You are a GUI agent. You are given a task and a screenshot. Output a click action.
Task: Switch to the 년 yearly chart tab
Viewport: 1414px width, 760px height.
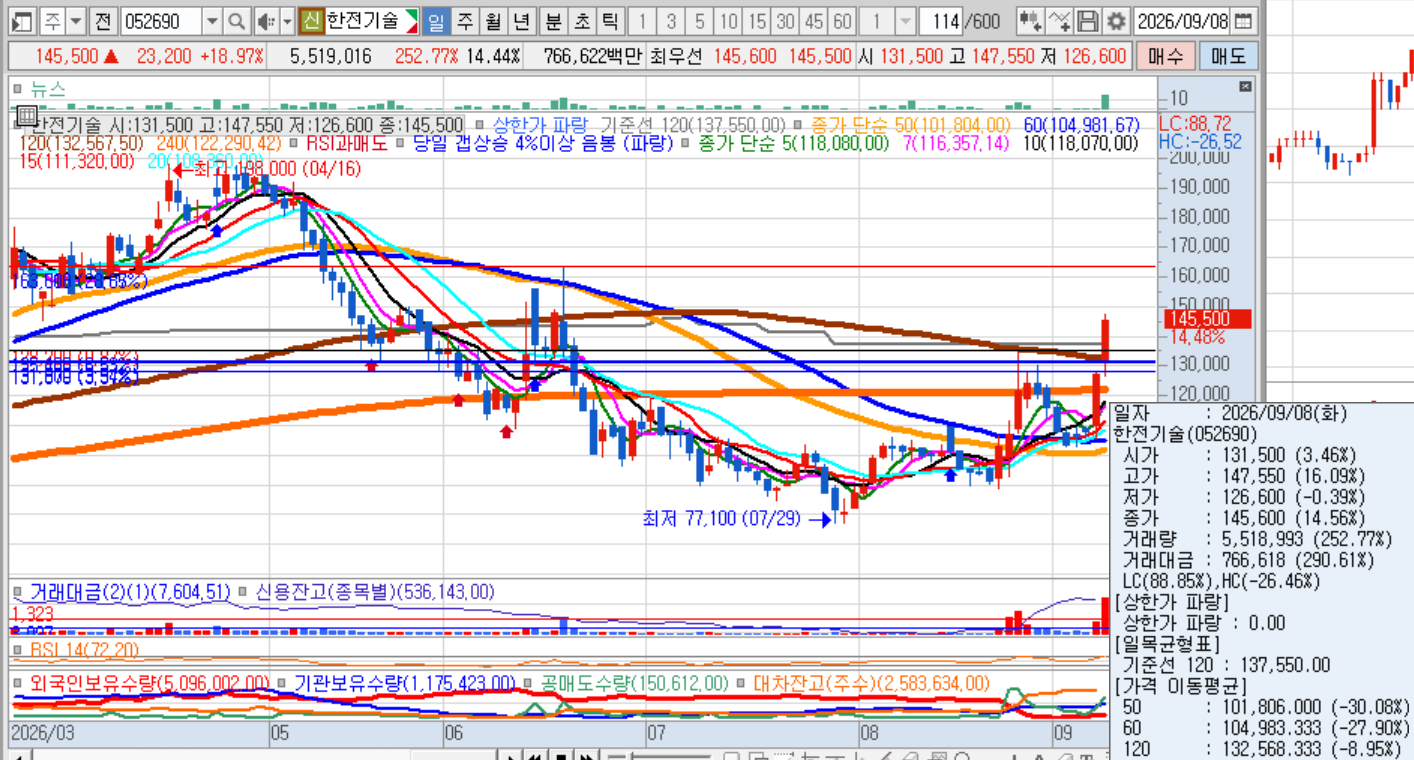[x=521, y=20]
